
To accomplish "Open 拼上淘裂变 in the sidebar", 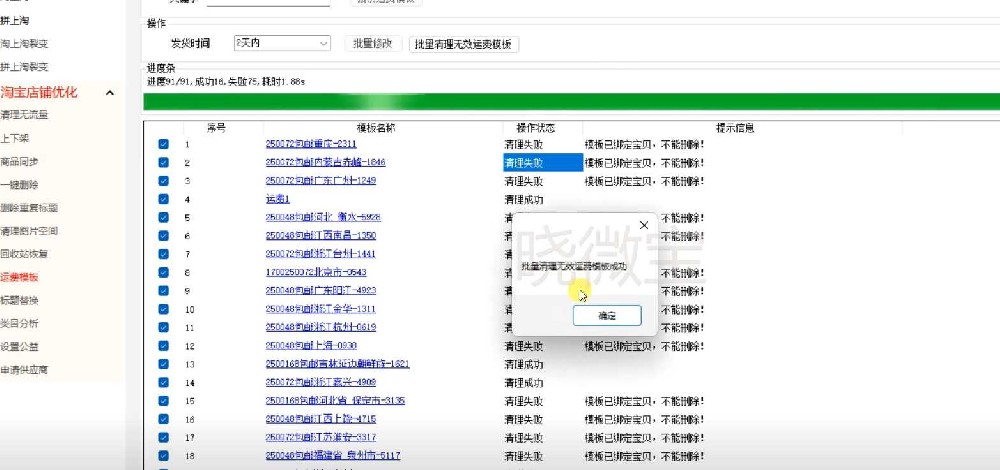I will click(x=24, y=67).
